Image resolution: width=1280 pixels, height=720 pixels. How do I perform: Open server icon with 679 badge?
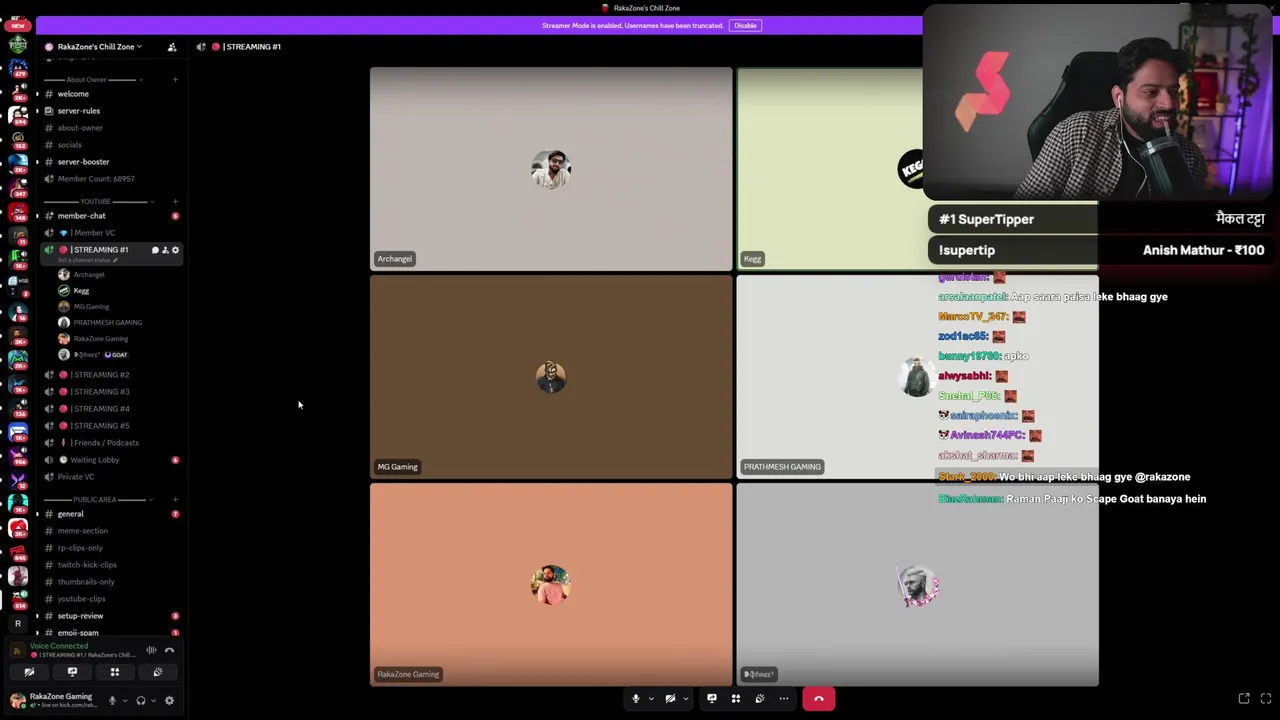[x=18, y=68]
